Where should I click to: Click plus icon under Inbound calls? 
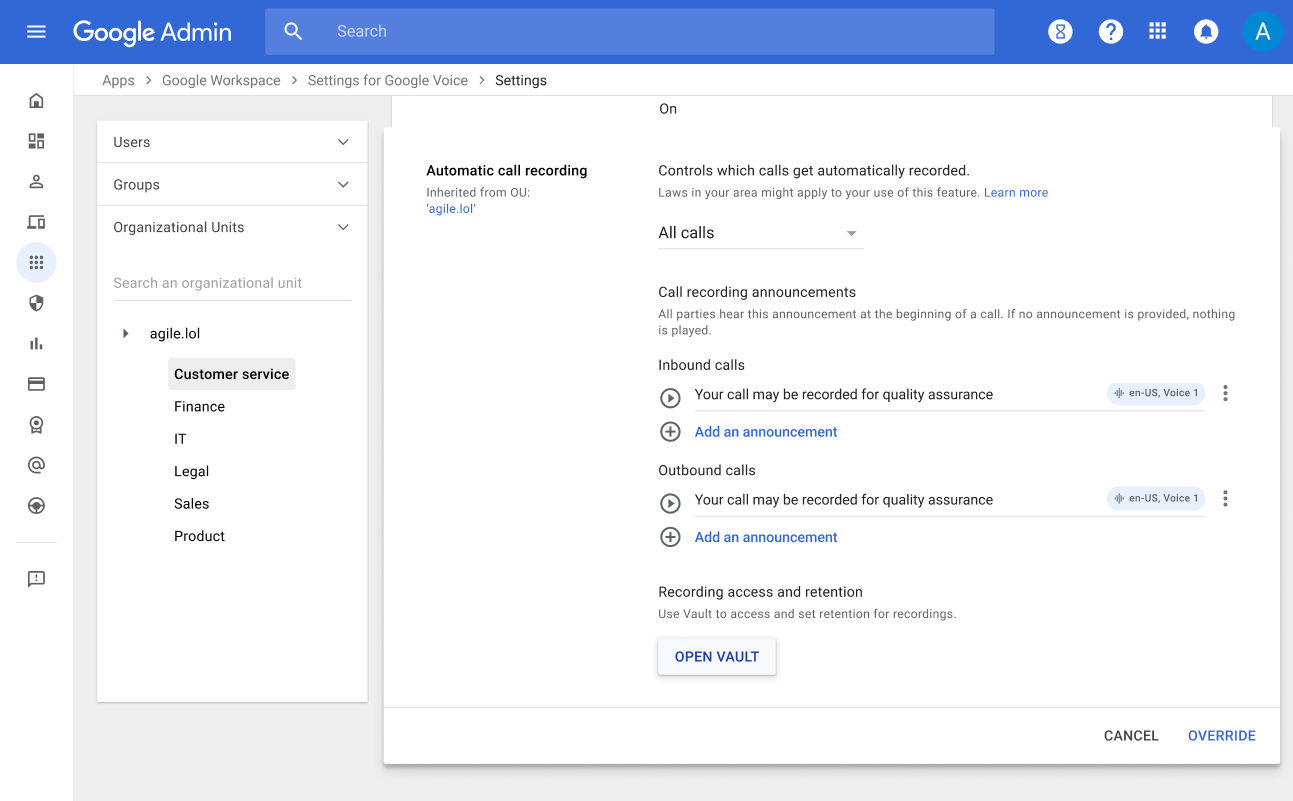[x=670, y=432]
